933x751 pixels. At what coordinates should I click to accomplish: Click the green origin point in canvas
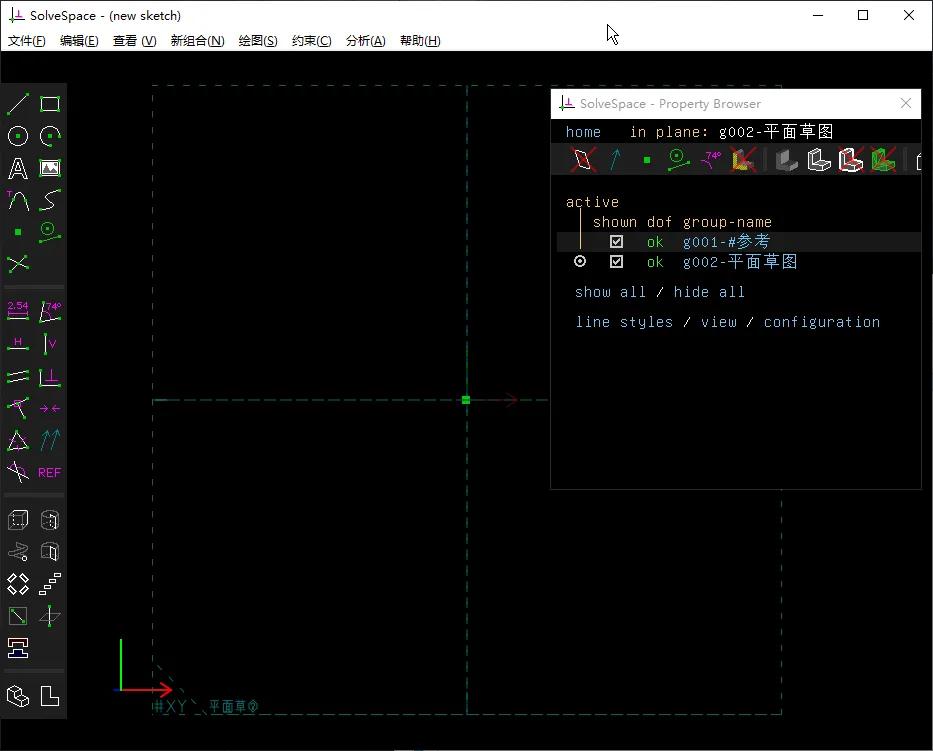click(x=466, y=400)
